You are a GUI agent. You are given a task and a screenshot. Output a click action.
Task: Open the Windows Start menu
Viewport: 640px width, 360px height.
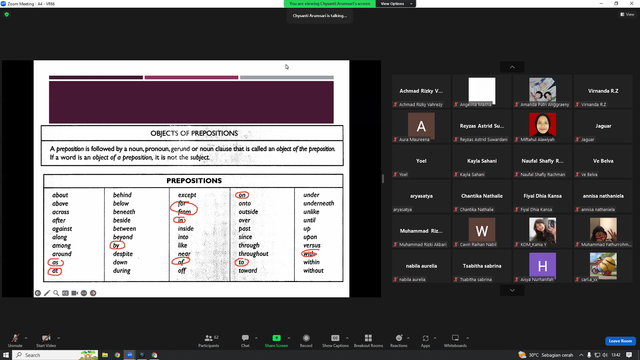(6, 355)
